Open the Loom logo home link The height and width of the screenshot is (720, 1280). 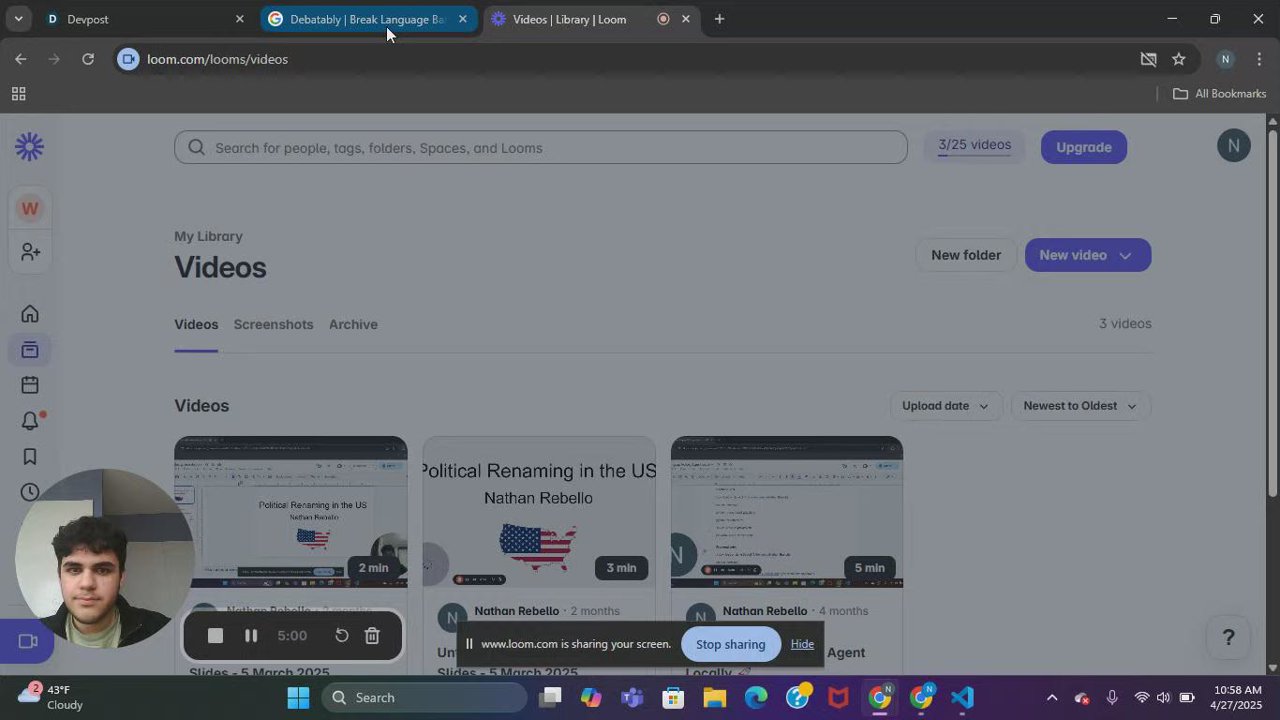click(30, 147)
